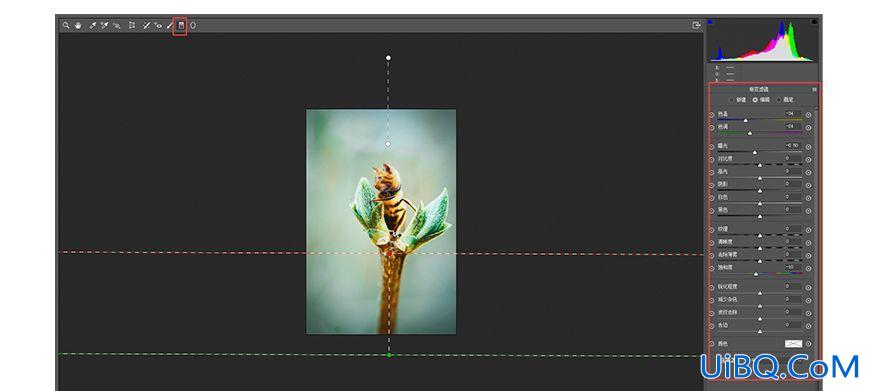Click the plus icon for 对比度 contrast
The height and width of the screenshot is (391, 870).
coord(808,160)
